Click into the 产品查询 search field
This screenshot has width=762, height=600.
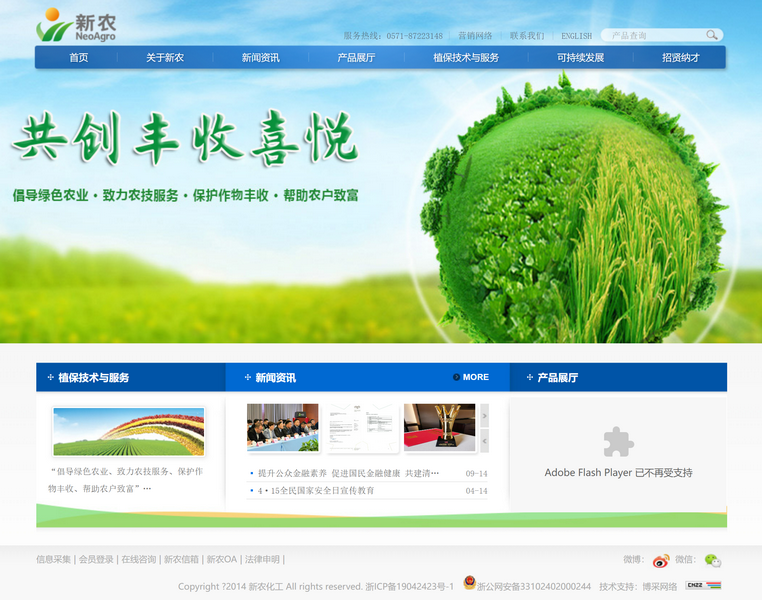coord(655,35)
